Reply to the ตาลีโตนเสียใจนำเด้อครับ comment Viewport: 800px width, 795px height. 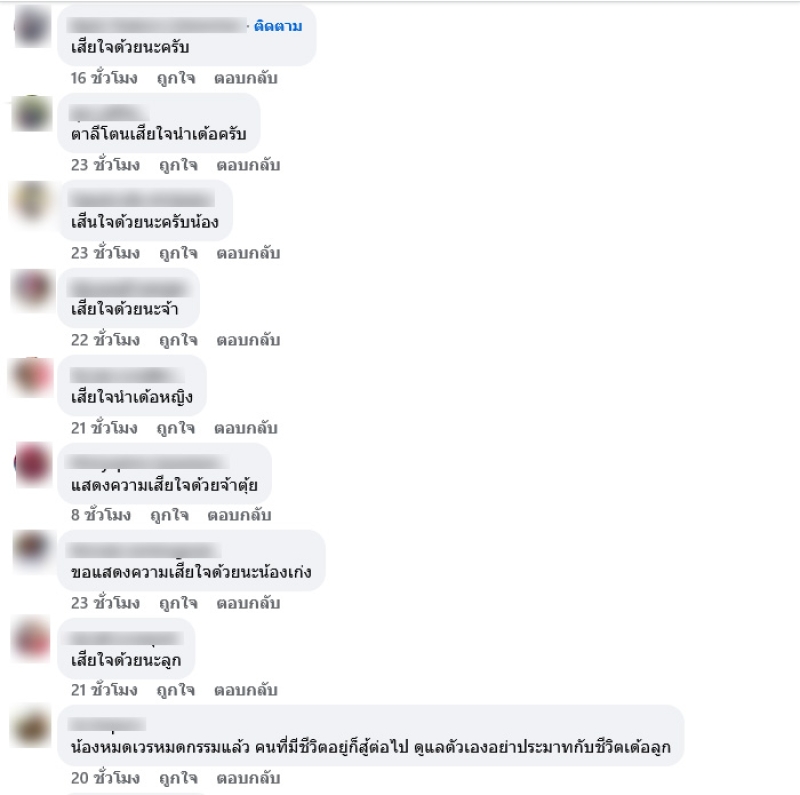248,165
